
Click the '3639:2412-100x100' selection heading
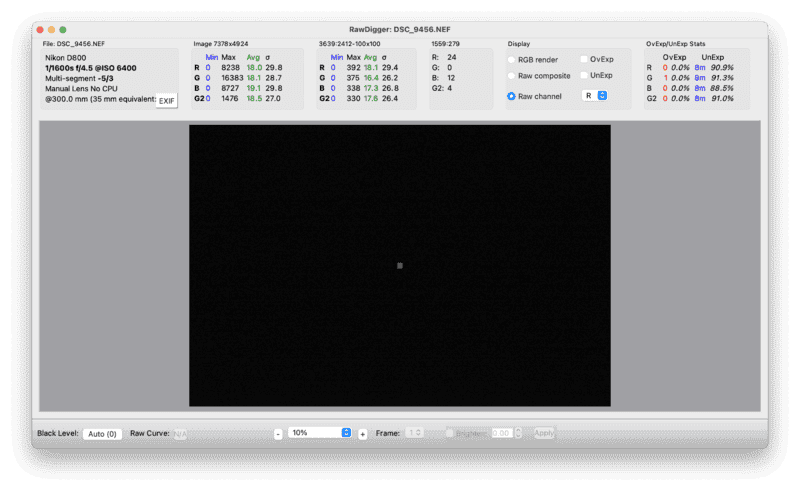pyautogui.click(x=349, y=44)
